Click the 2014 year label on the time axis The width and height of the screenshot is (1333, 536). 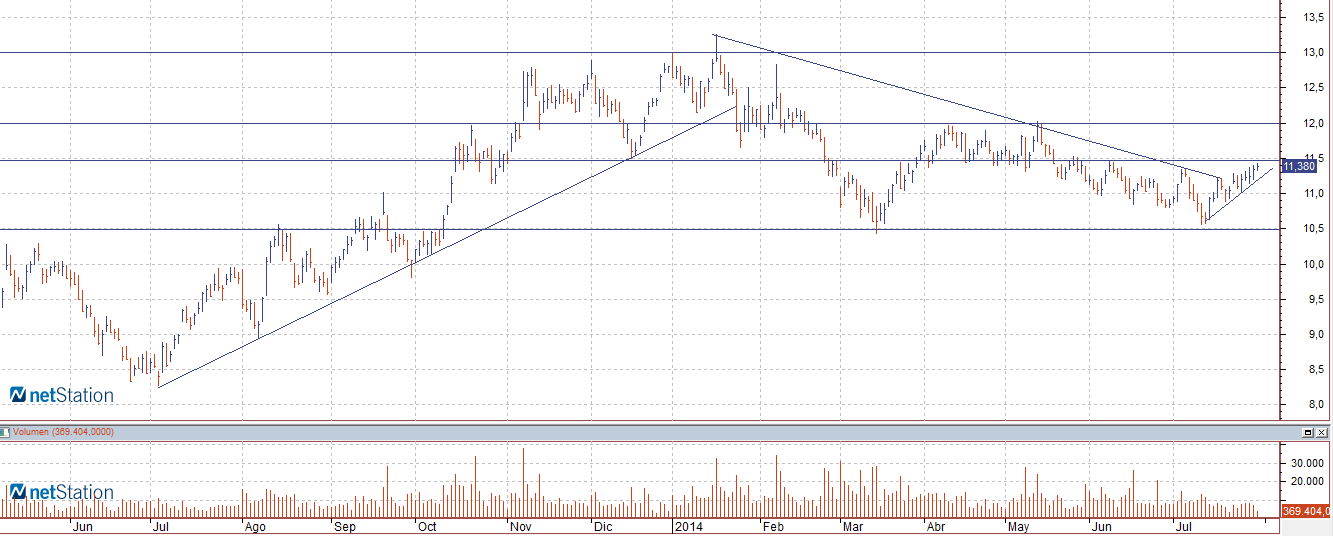point(688,526)
